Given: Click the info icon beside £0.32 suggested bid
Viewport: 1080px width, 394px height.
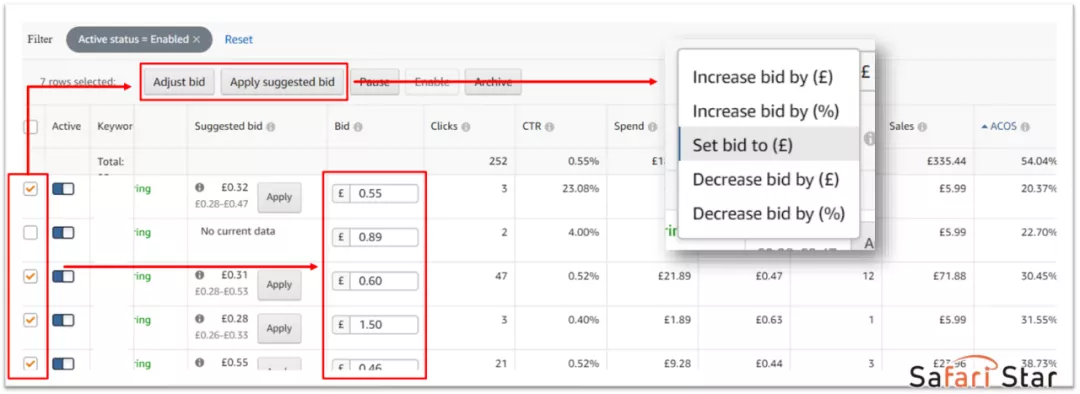Looking at the screenshot, I should [199, 187].
